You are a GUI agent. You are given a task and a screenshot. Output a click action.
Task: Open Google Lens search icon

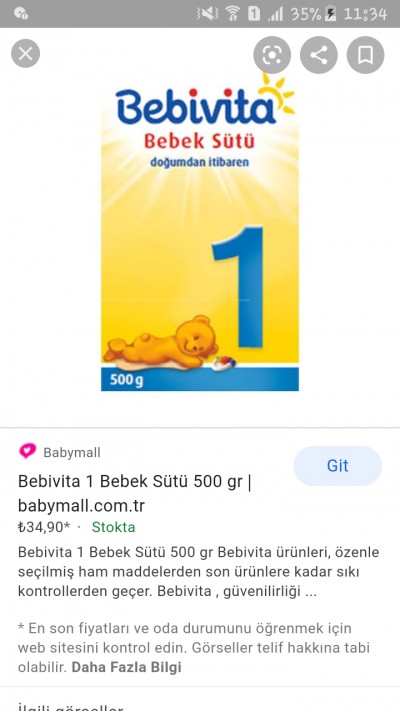(272, 55)
